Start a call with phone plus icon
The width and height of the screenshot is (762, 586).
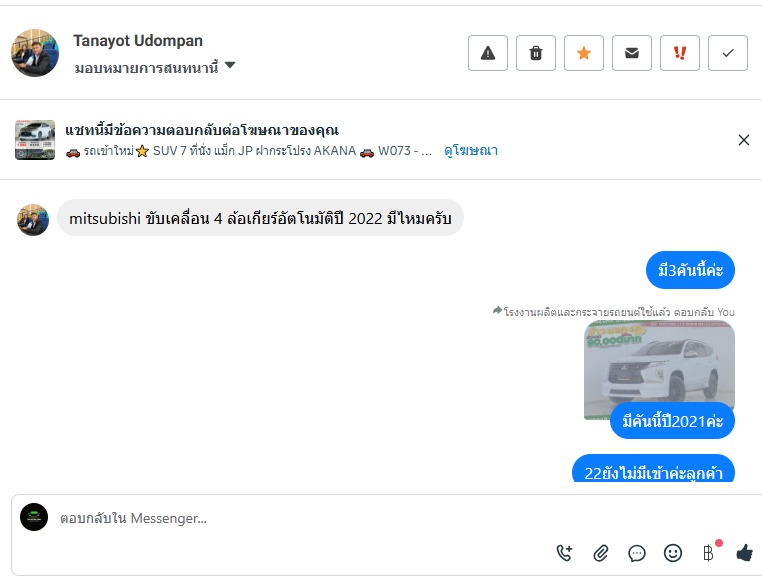(564, 553)
